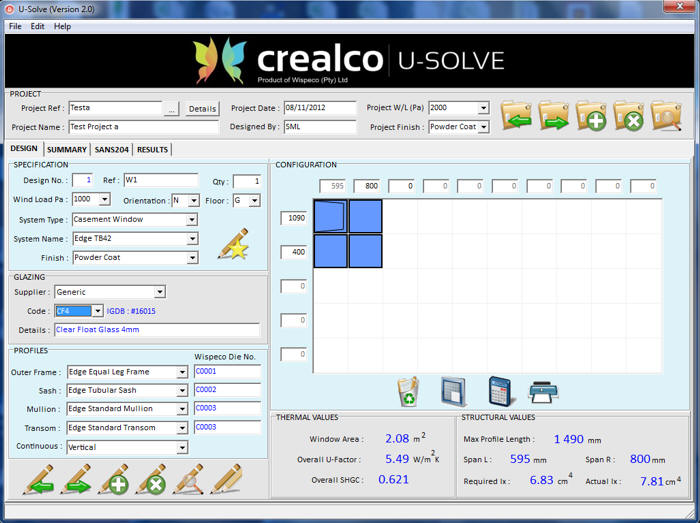Open the Edit menu
This screenshot has height=523, width=700.
click(x=38, y=26)
